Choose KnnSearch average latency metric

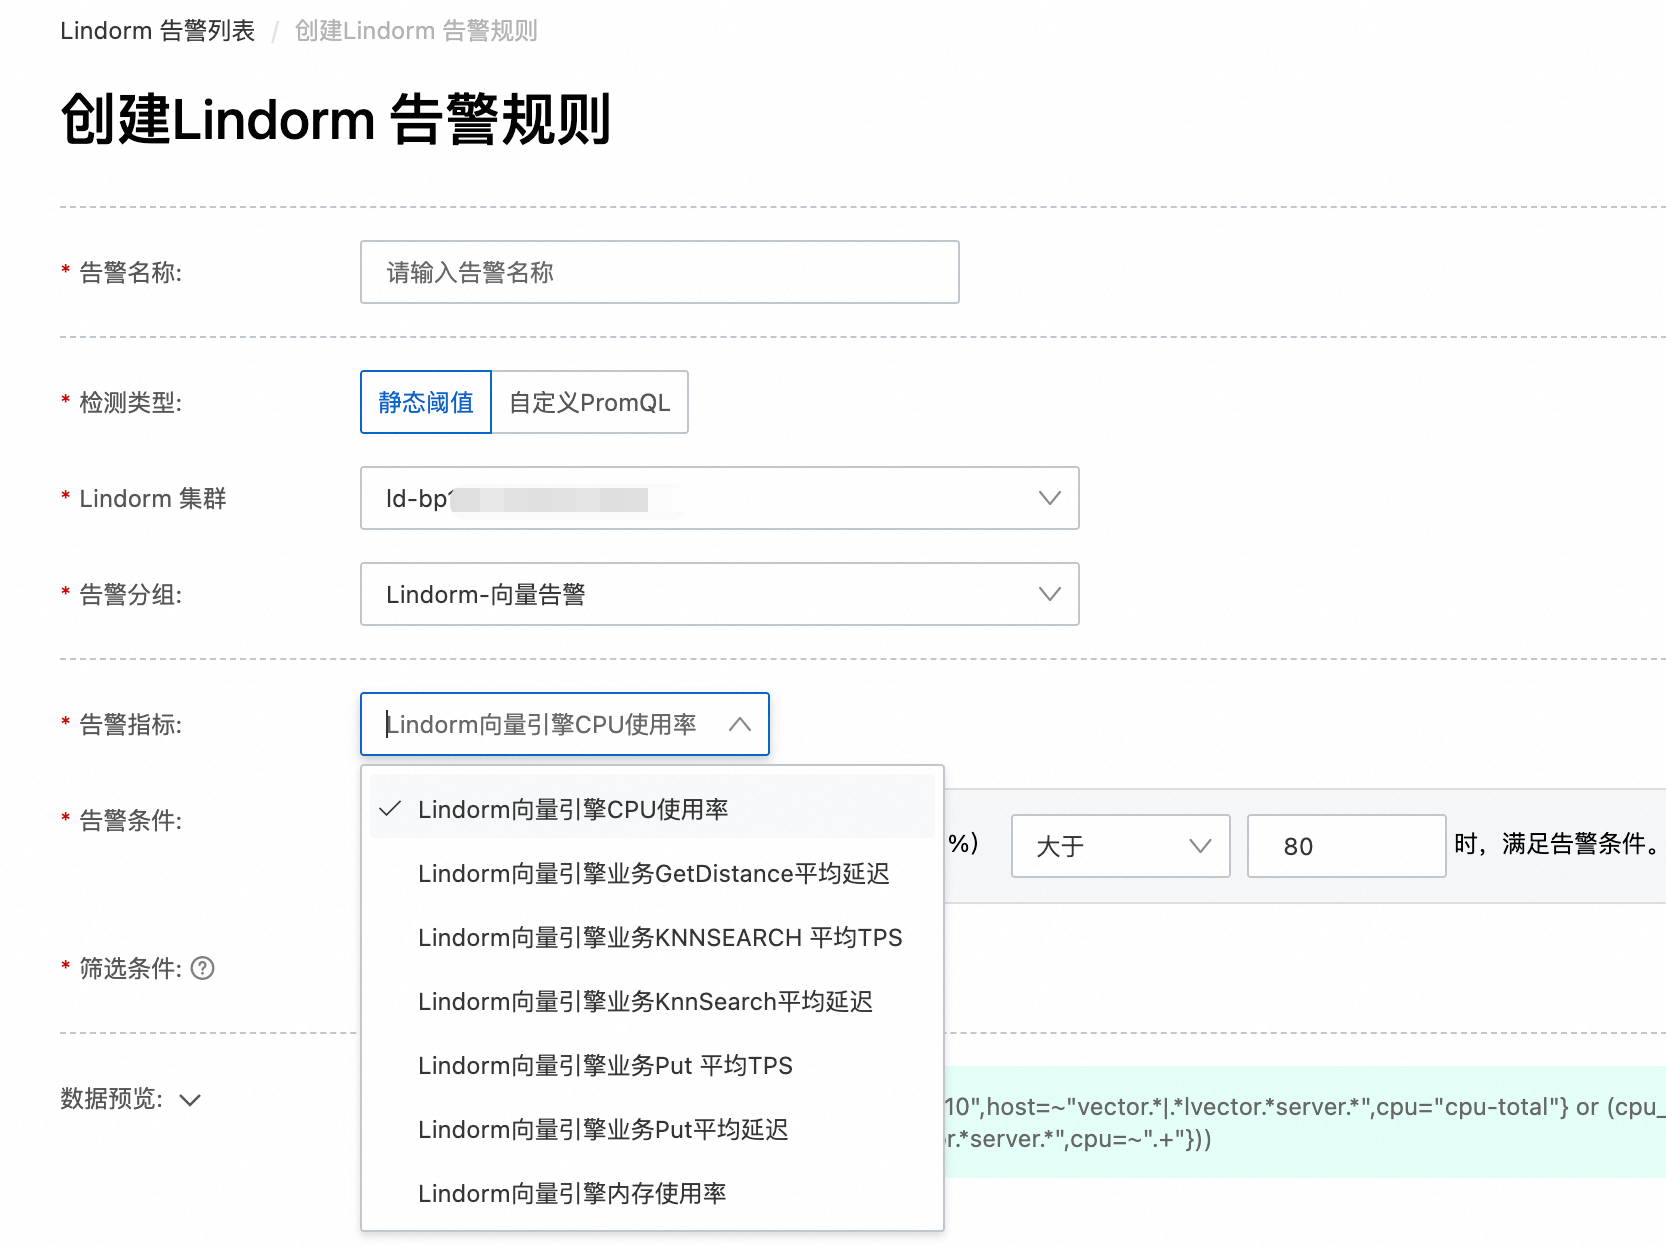[x=645, y=1001]
